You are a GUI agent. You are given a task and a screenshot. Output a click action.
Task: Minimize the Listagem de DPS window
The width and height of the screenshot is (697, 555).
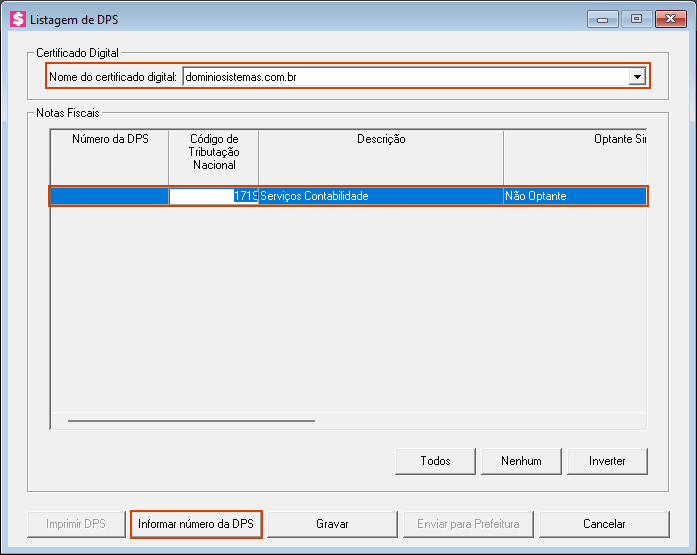[602, 17]
